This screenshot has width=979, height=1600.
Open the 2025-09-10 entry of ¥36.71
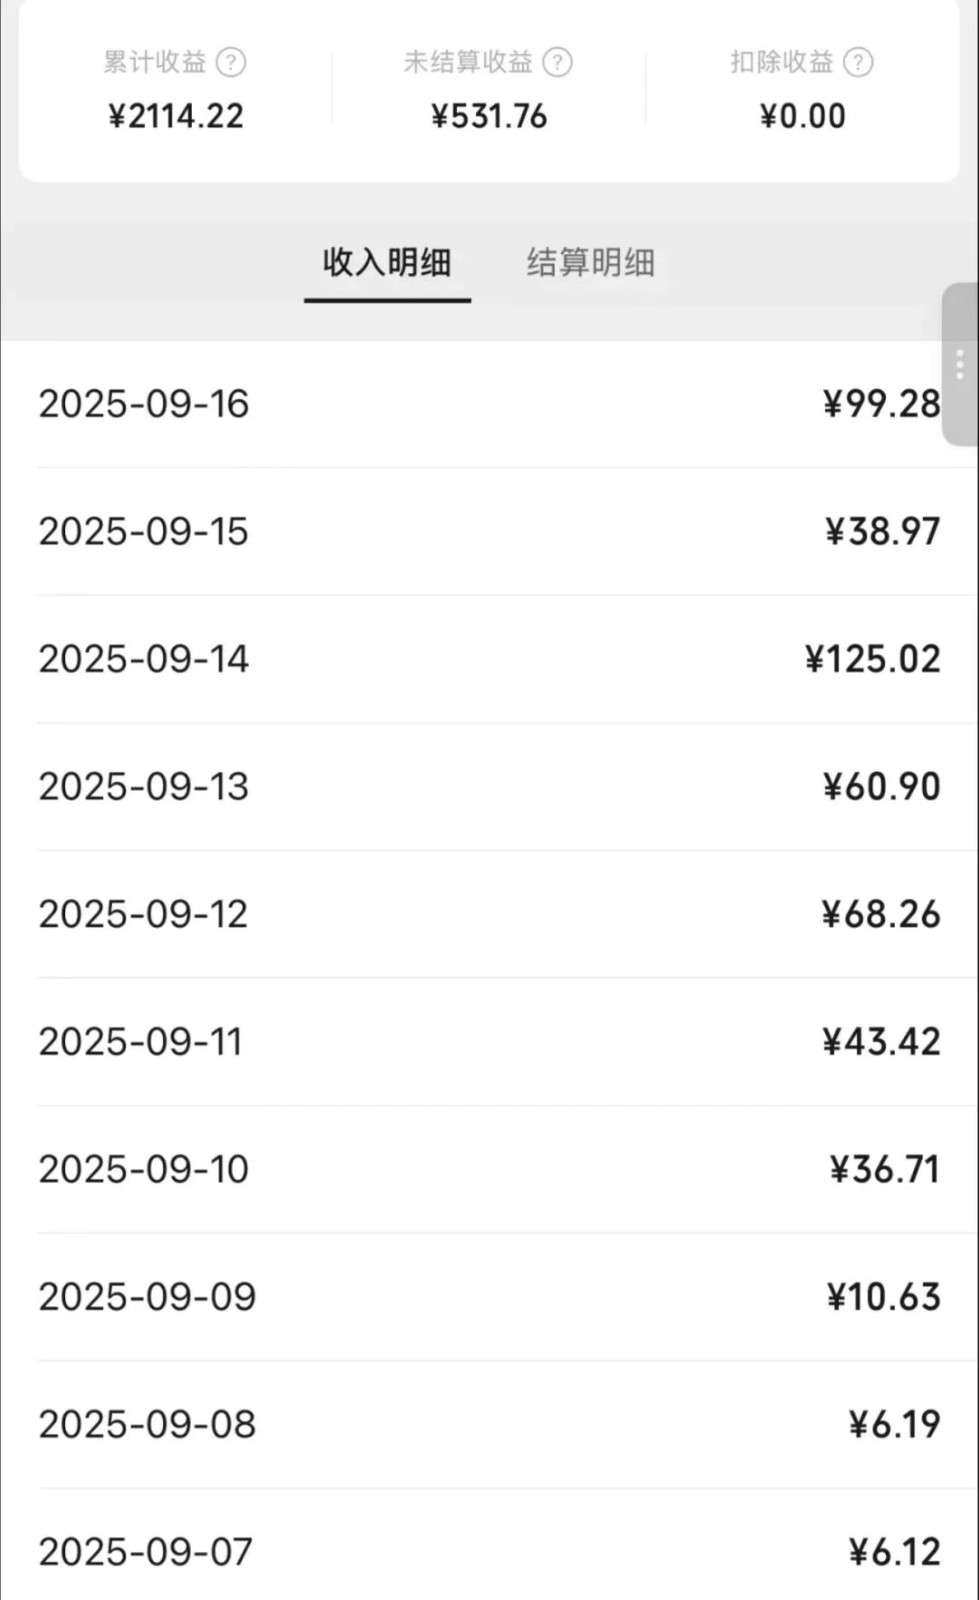489,1169
